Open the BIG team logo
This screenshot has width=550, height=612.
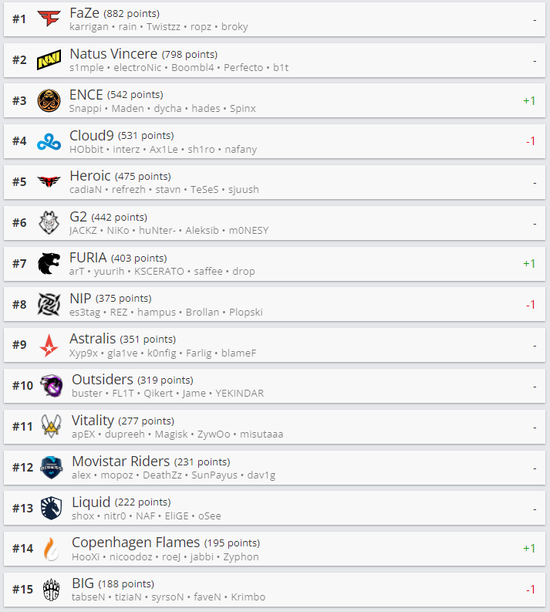[51, 589]
